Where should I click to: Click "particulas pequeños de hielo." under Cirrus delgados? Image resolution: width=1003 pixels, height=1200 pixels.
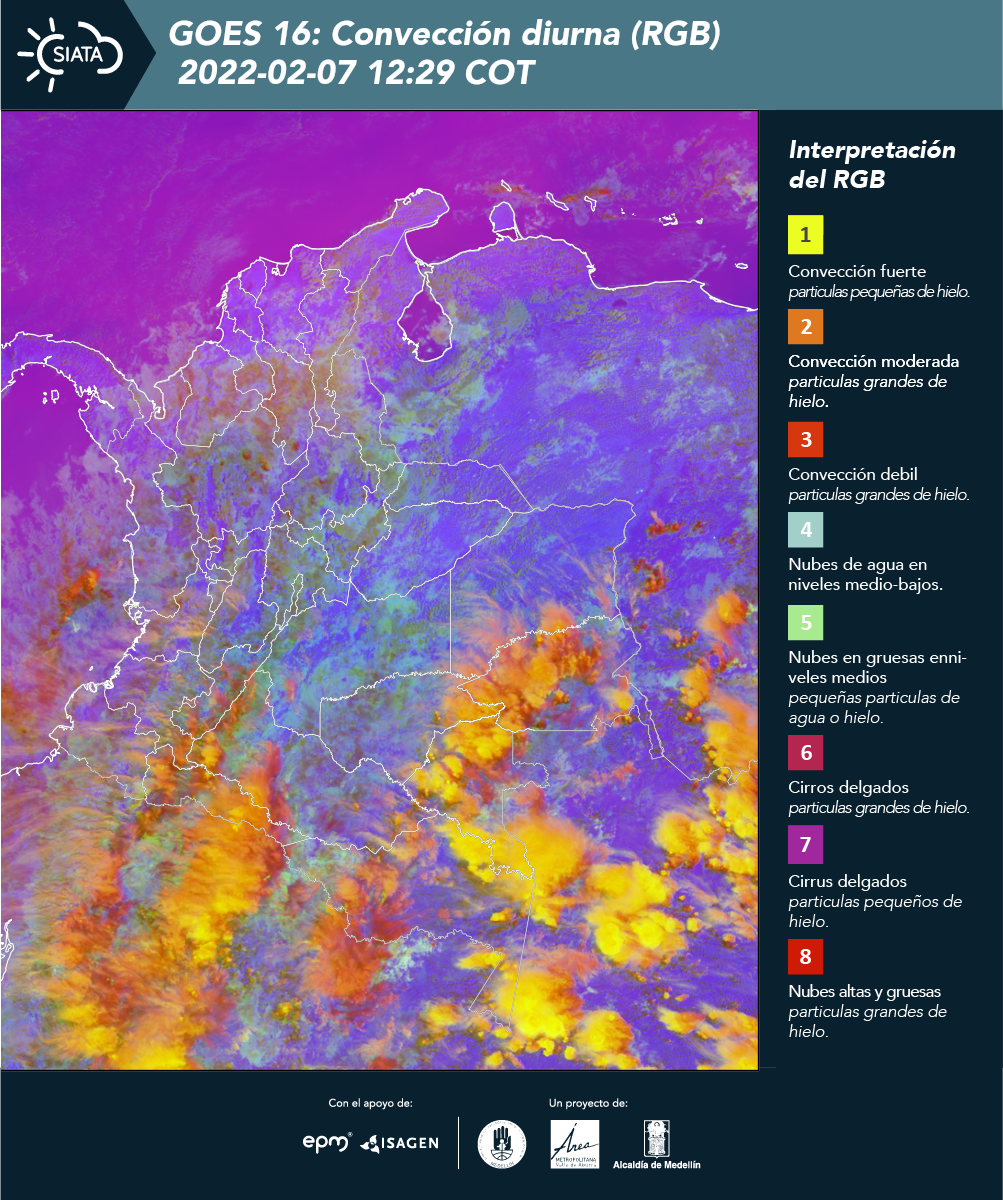[875, 911]
